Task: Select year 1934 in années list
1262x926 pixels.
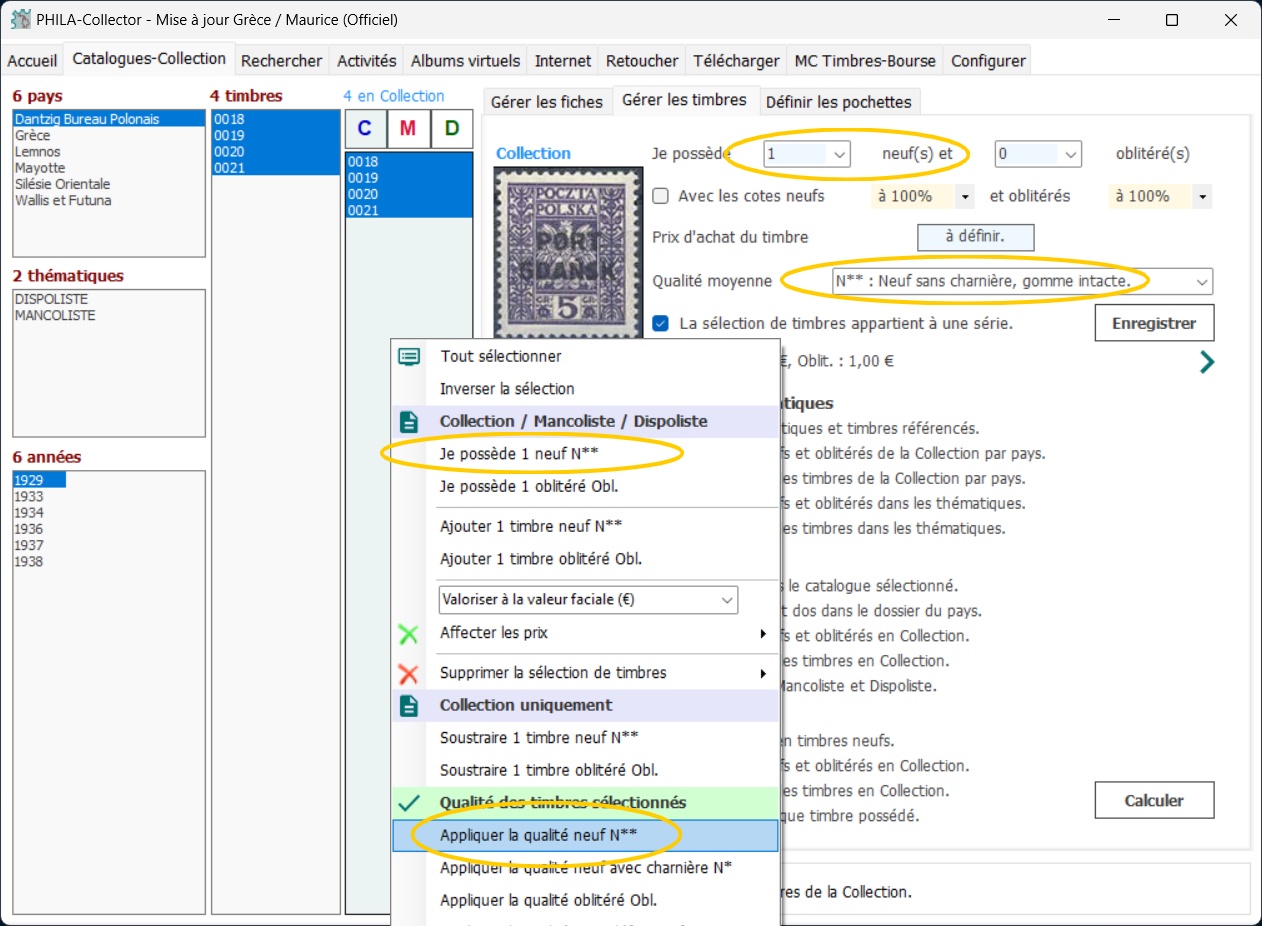Action: (30, 513)
